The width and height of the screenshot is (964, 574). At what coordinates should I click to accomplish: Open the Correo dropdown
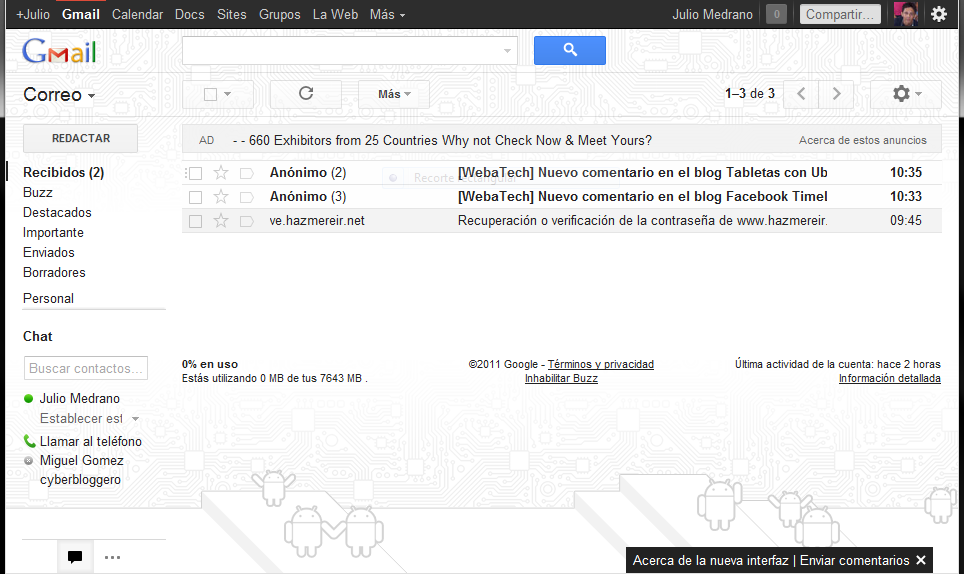point(59,95)
